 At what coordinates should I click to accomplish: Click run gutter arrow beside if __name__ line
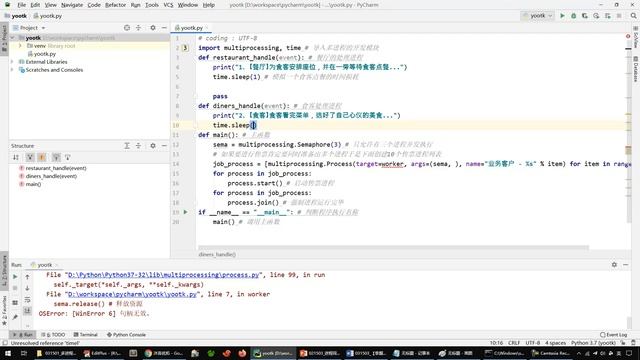tap(186, 212)
